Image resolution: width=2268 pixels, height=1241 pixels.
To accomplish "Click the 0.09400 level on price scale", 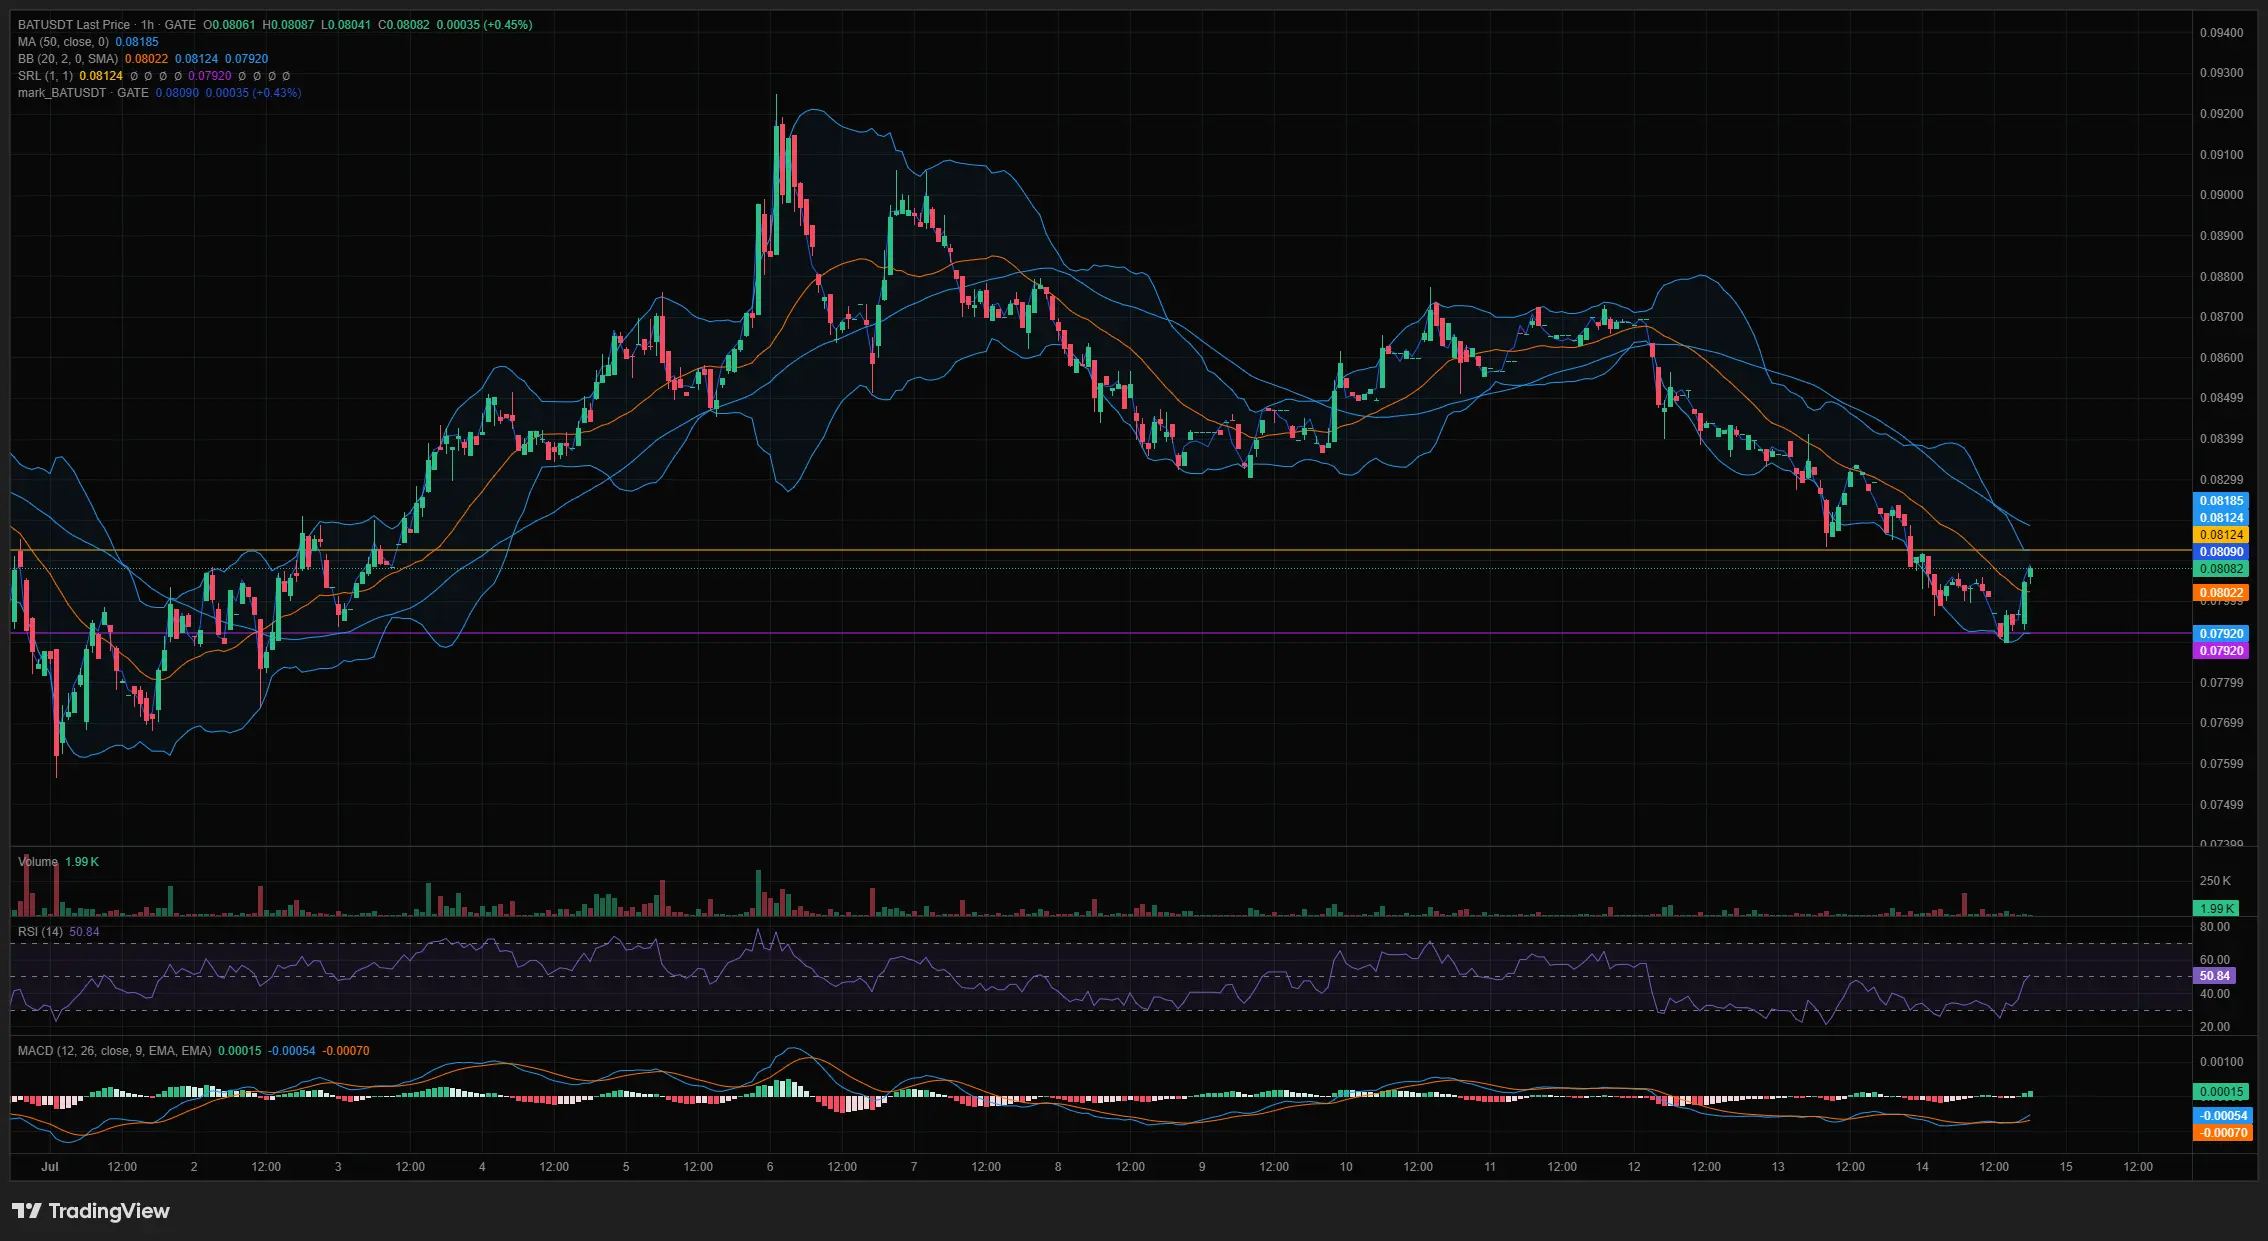I will click(2221, 33).
